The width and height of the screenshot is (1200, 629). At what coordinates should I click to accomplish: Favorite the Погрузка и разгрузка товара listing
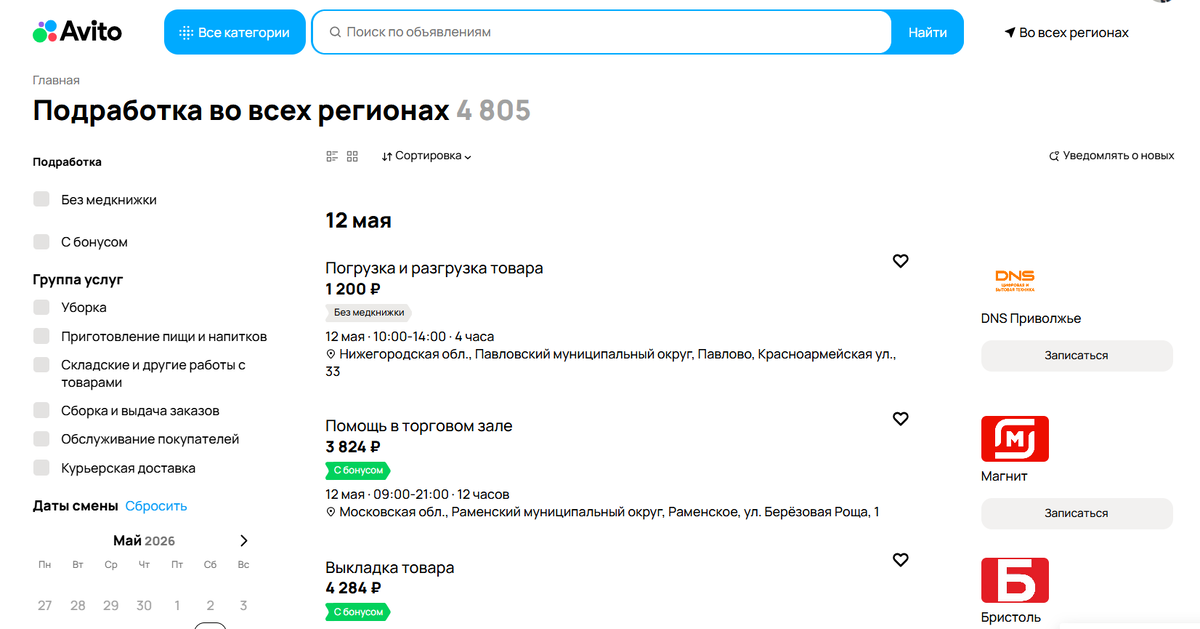point(900,261)
